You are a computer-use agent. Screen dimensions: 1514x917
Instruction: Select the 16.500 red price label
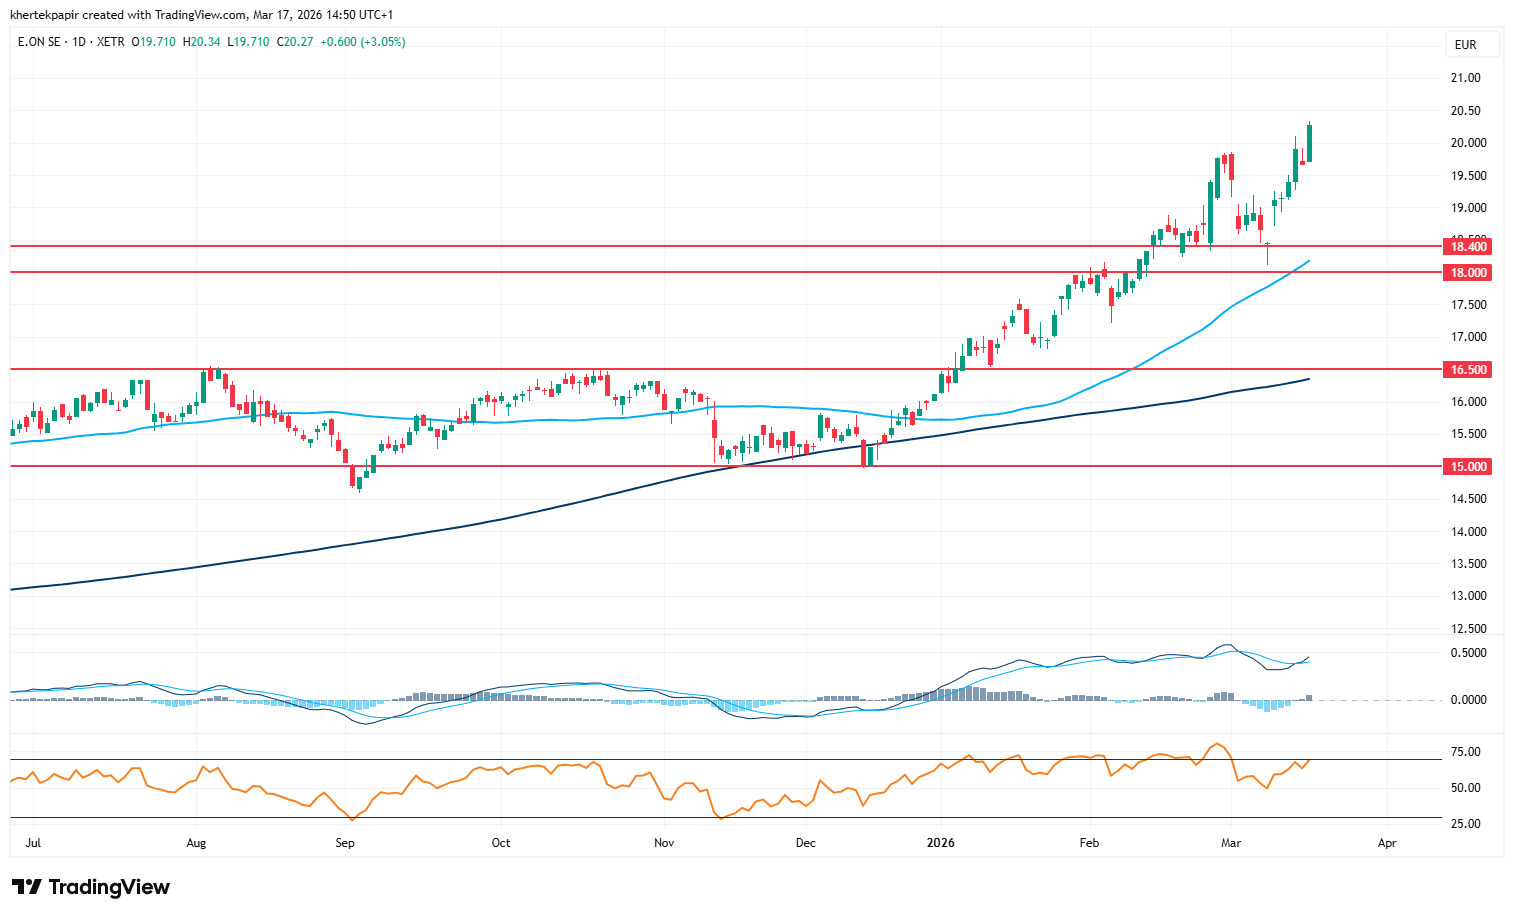[1468, 369]
